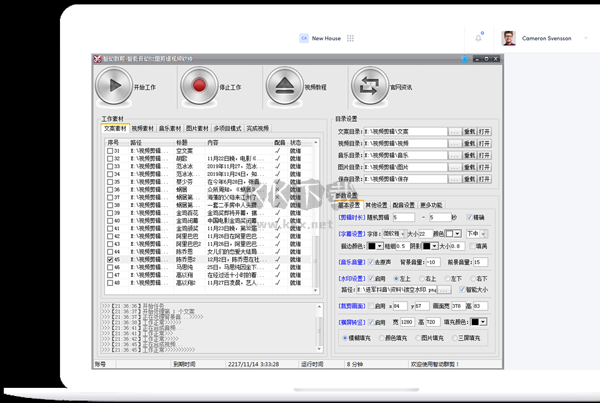Viewport: 600px width, 403px height.
Task: Tick the checkbox for row 31
Action: tap(109, 151)
